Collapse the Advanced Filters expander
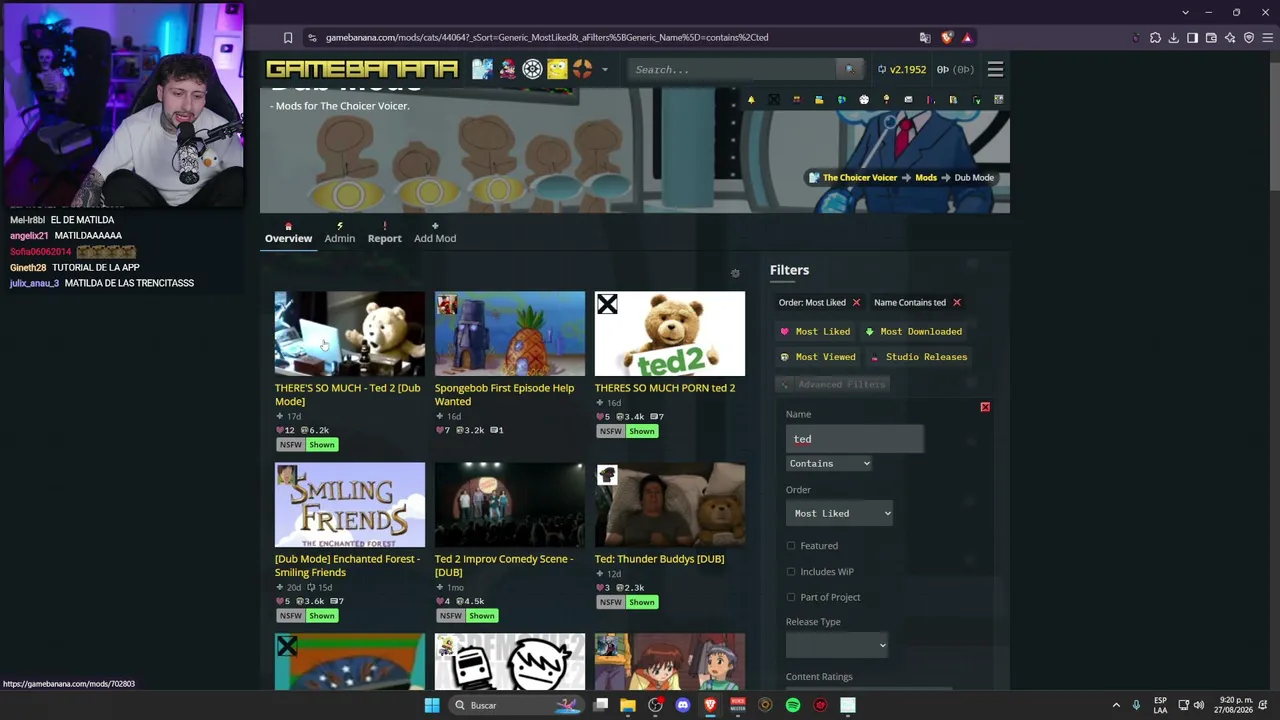This screenshot has width=1280, height=720. [x=832, y=384]
